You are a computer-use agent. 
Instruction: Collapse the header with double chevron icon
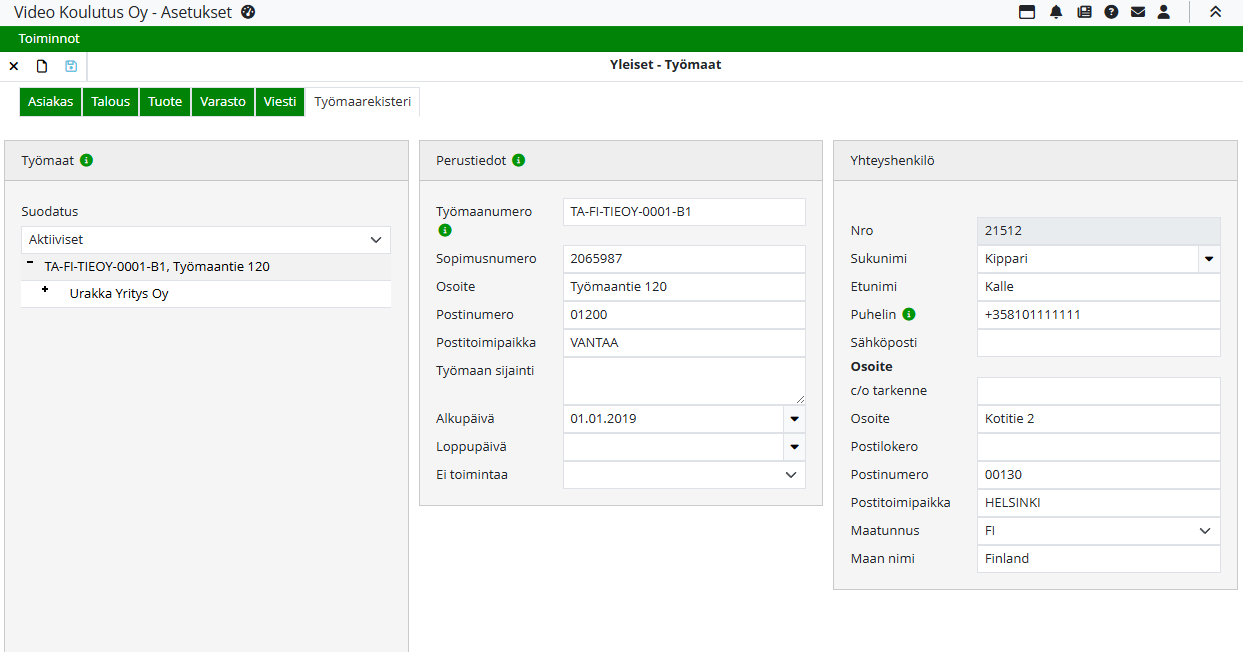(1216, 12)
